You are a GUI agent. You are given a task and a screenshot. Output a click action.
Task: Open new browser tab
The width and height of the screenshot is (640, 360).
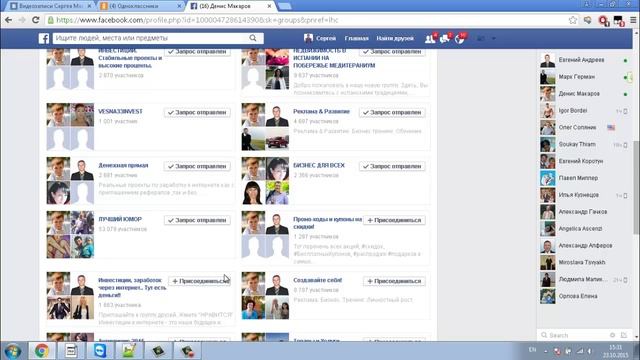pyautogui.click(x=285, y=6)
